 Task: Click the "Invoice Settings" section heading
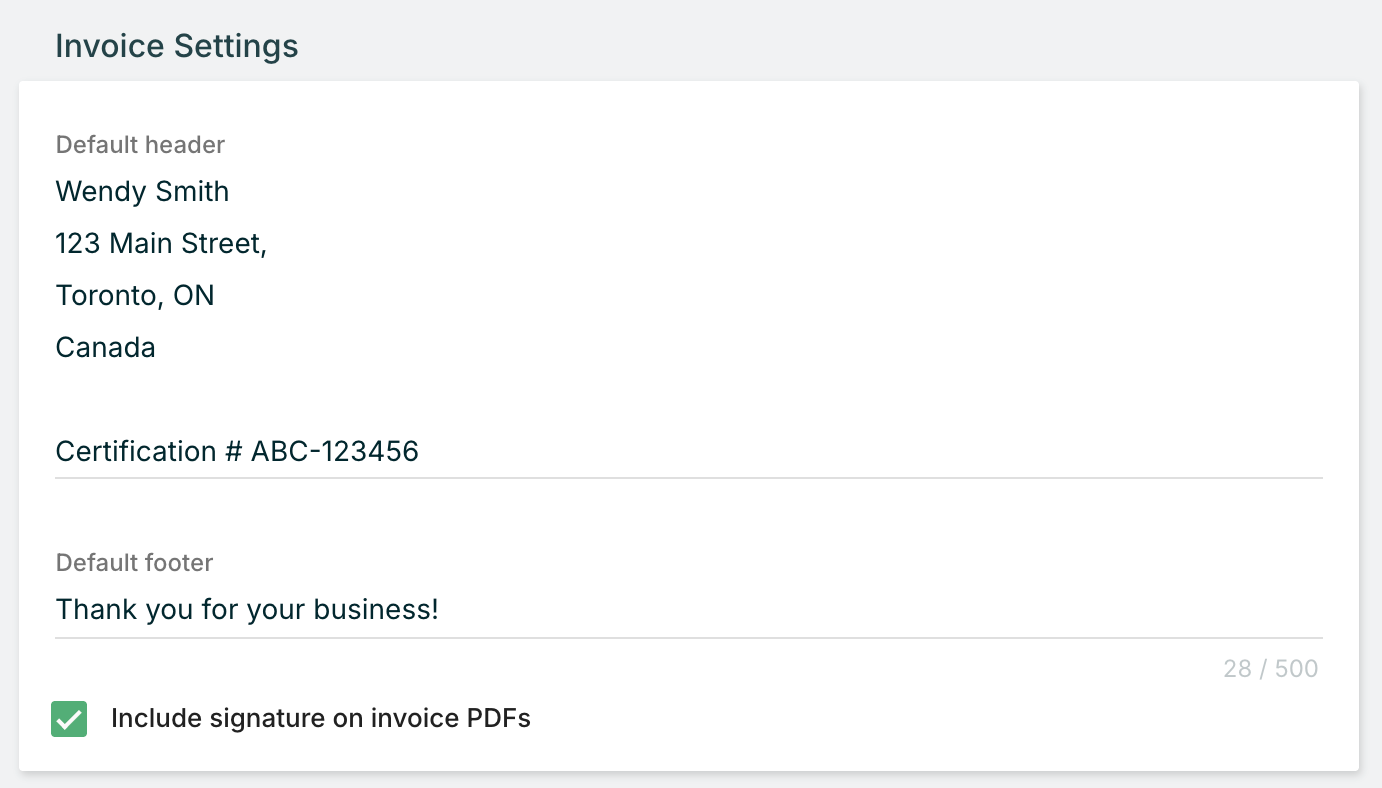[x=177, y=46]
